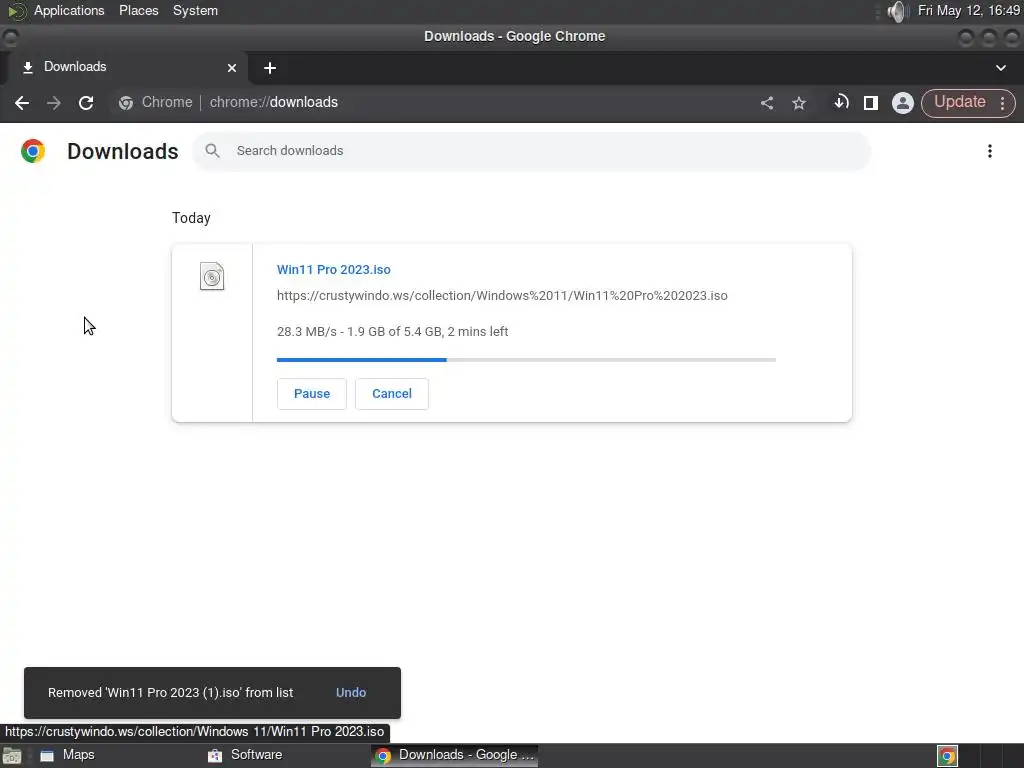Open the Places menu

coord(138,10)
